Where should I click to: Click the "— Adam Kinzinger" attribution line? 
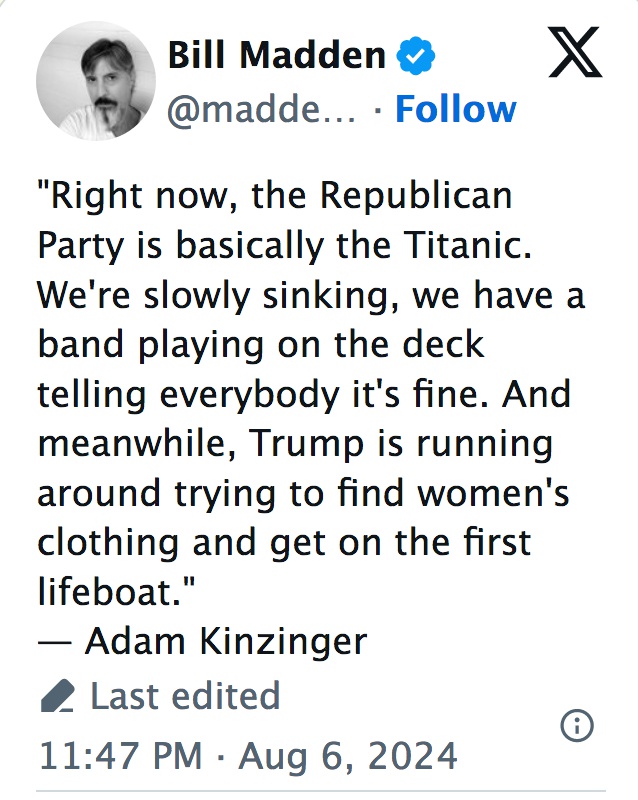(202, 640)
